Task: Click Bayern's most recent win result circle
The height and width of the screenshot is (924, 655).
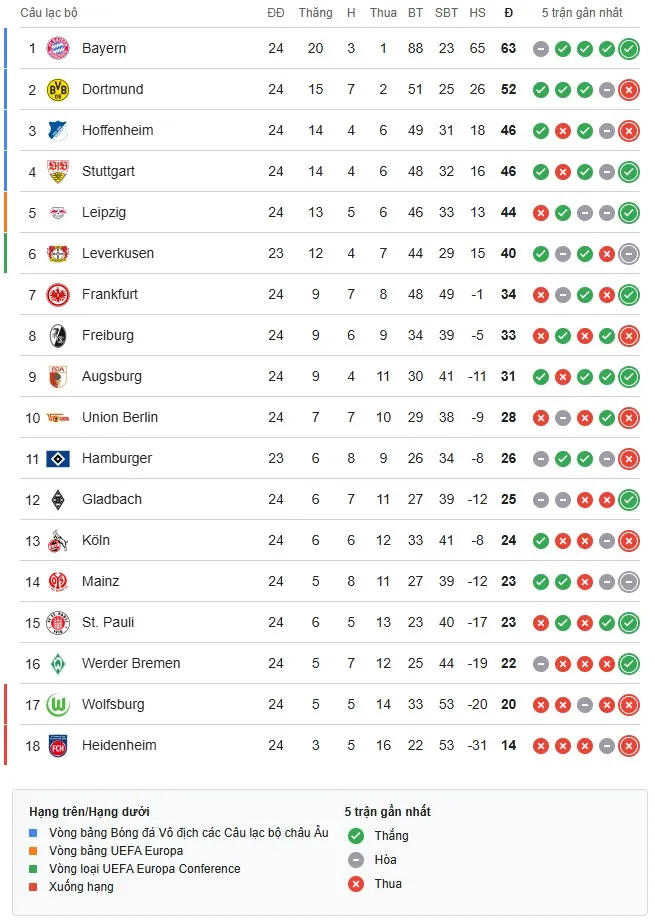Action: 628,48
